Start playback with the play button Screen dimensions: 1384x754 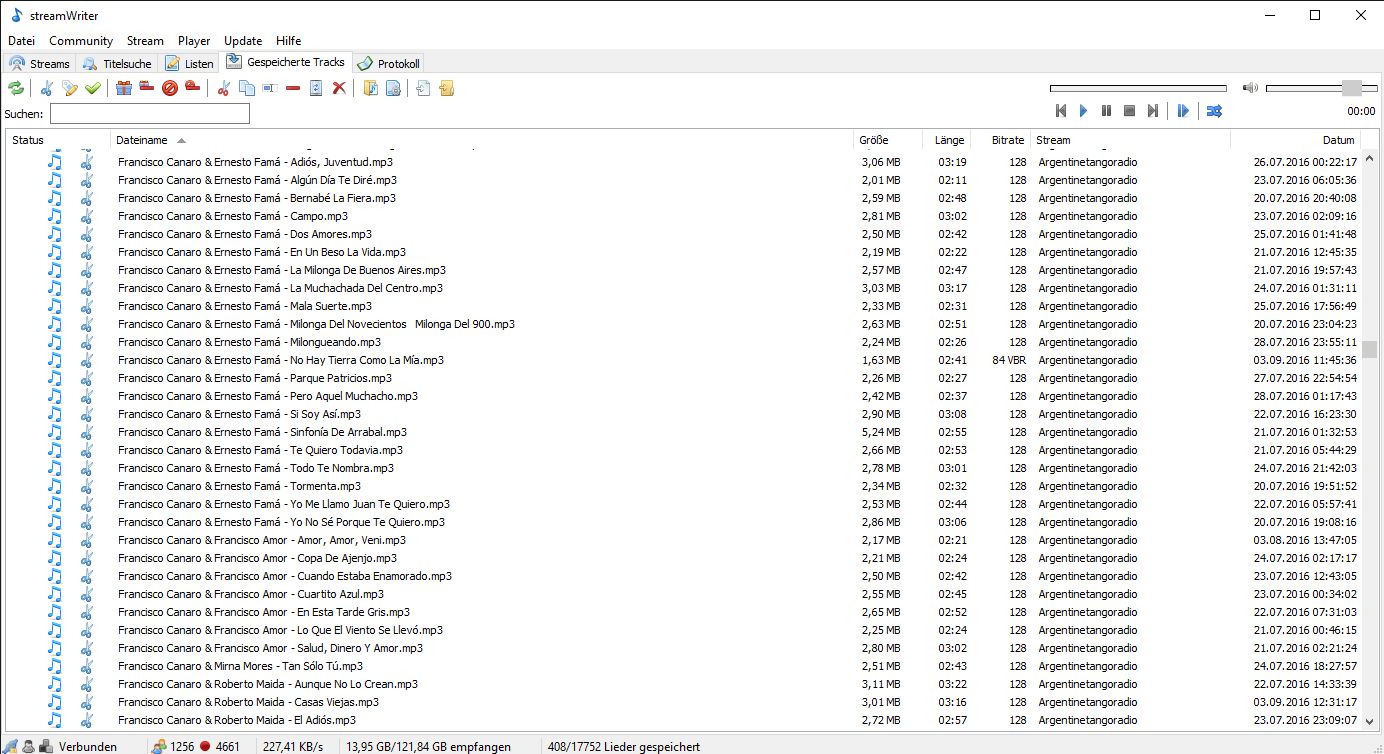(x=1084, y=111)
